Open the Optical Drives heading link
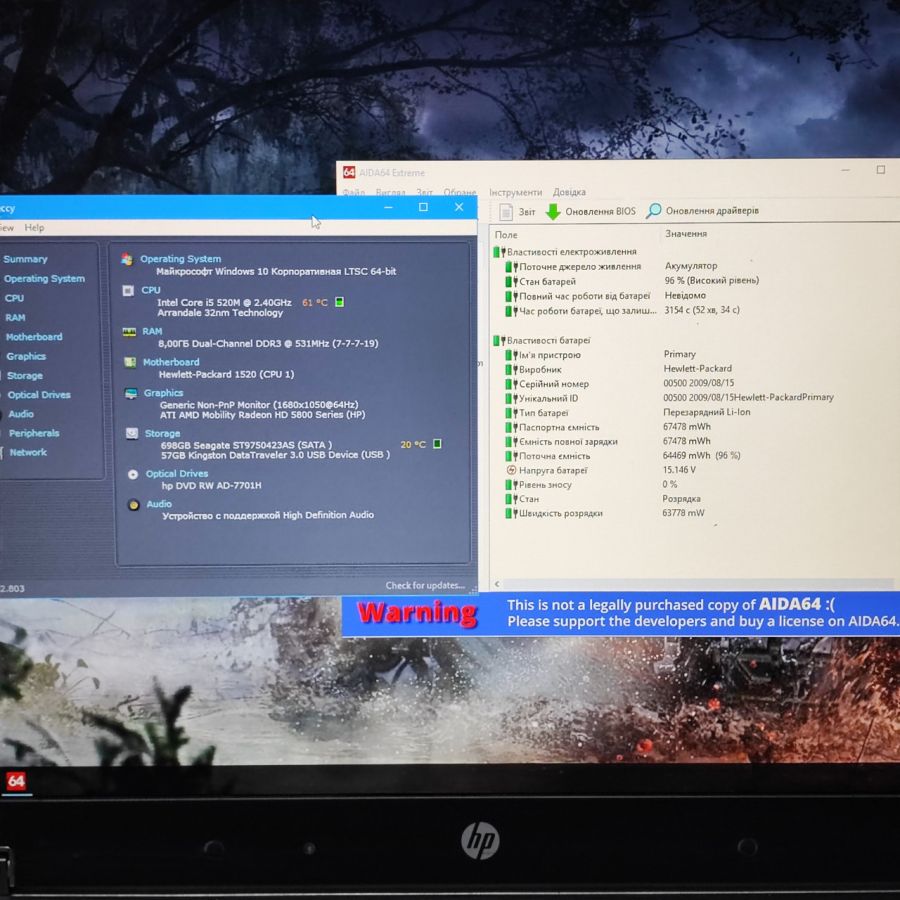 click(177, 474)
